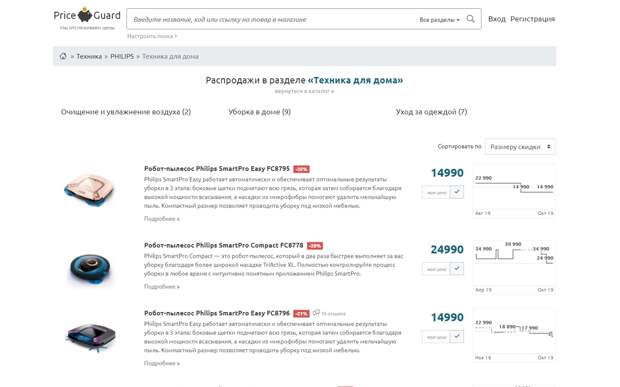Open the SmartPro Easy FC8795 product title
This screenshot has width=620, height=387.
(x=217, y=168)
